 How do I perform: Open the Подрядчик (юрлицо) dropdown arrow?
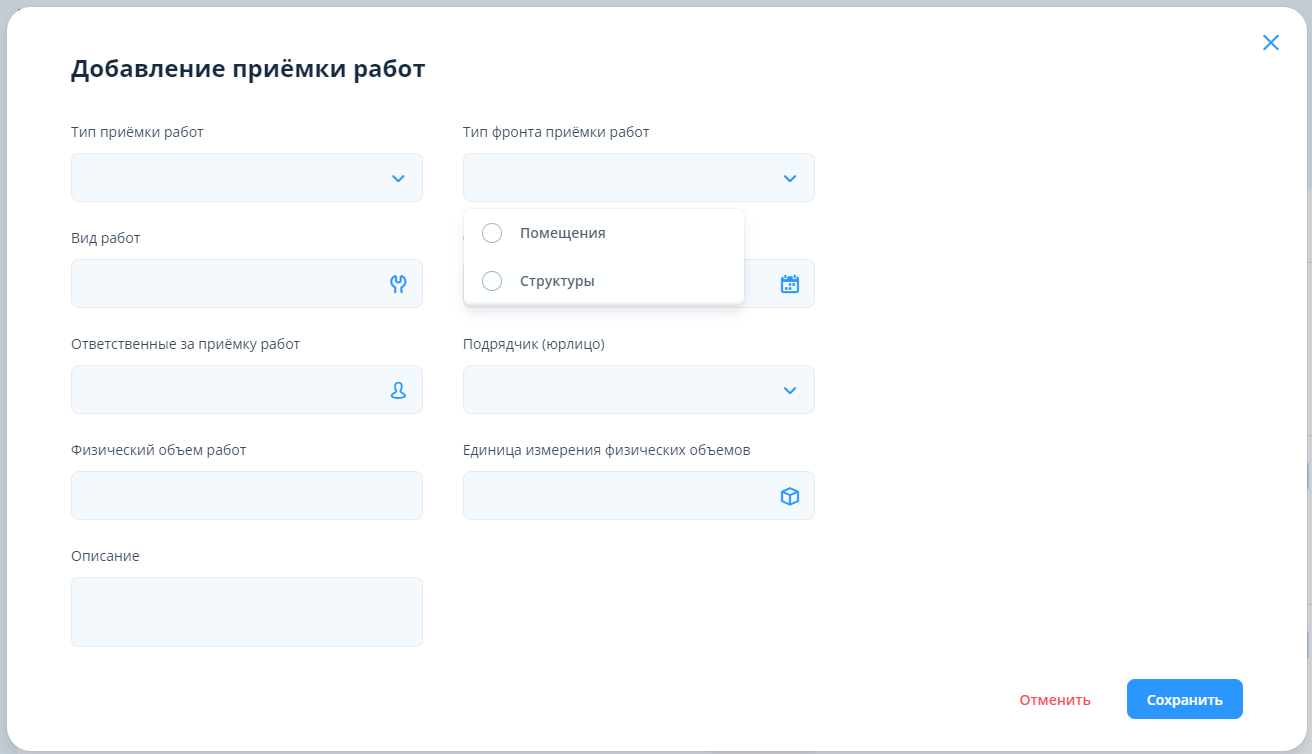click(789, 390)
